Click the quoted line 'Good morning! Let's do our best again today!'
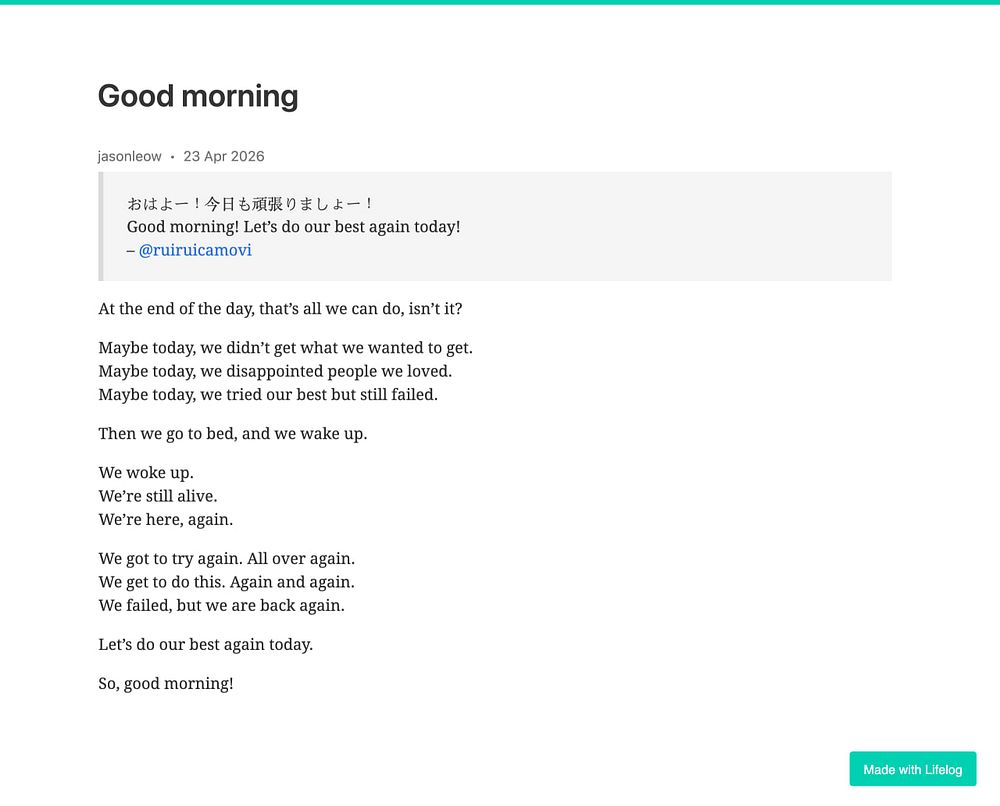Screen dimensions: 1000x806 tap(293, 227)
